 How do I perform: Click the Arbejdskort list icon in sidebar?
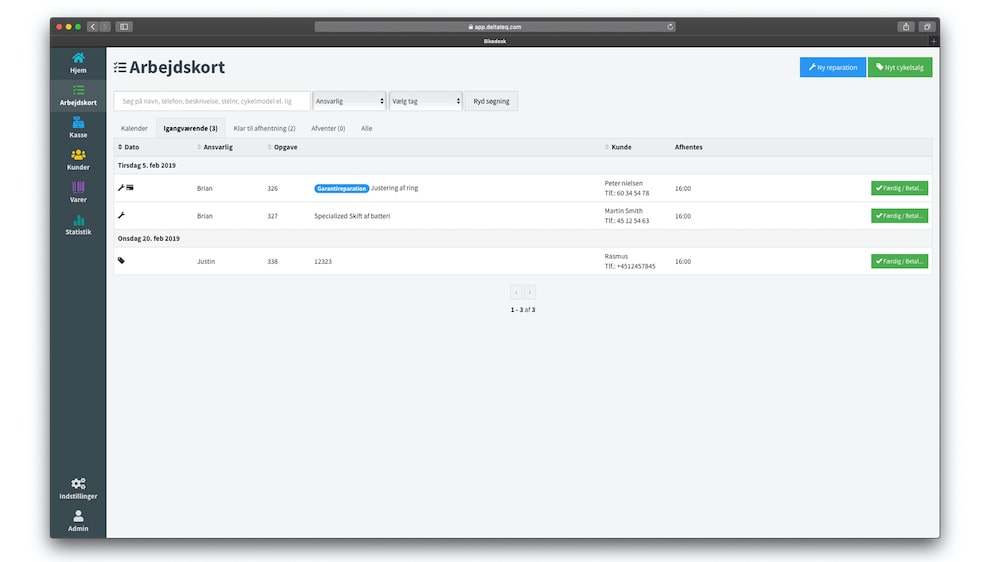coord(78,90)
